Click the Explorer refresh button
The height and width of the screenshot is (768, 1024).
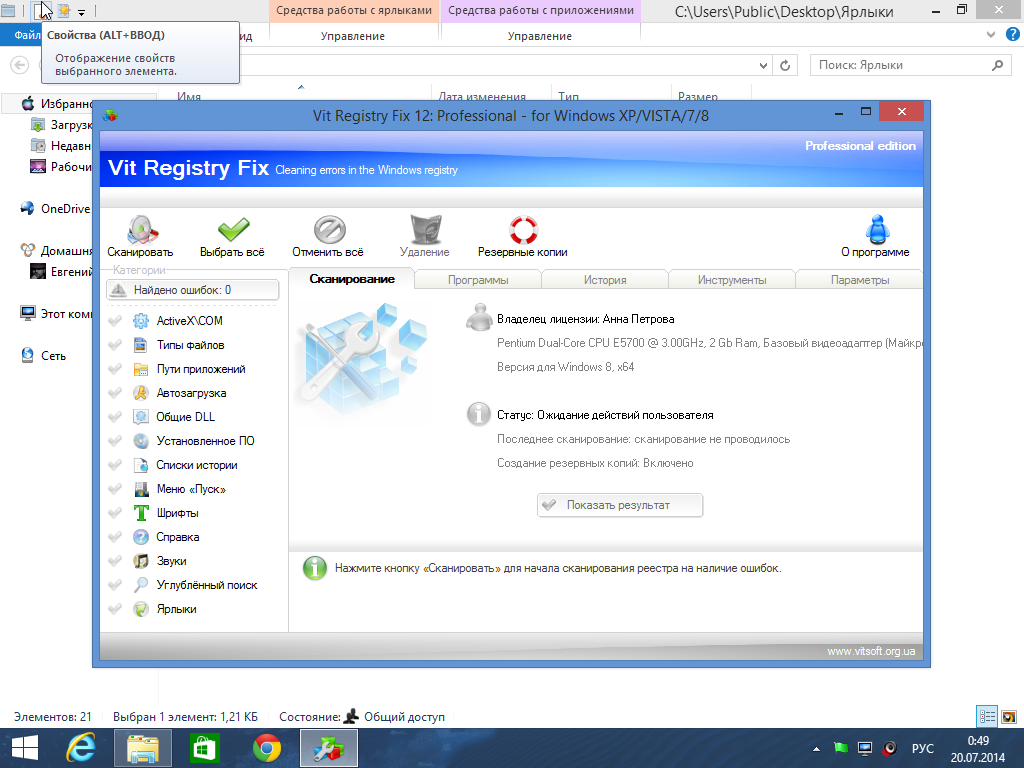click(785, 65)
